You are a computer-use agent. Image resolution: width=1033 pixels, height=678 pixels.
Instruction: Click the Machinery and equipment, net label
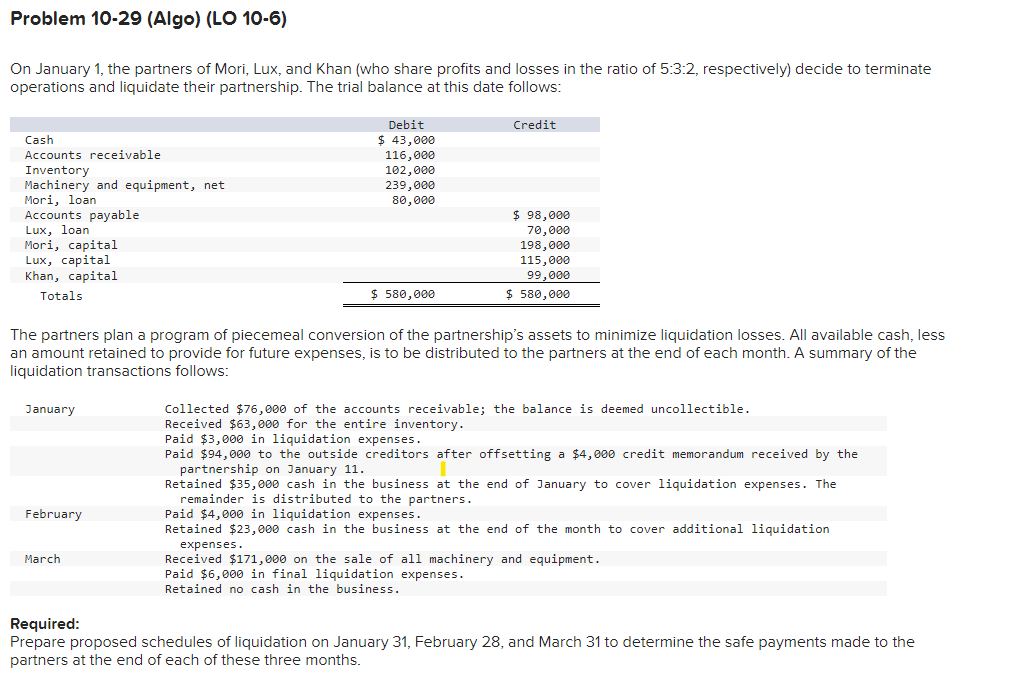click(125, 185)
